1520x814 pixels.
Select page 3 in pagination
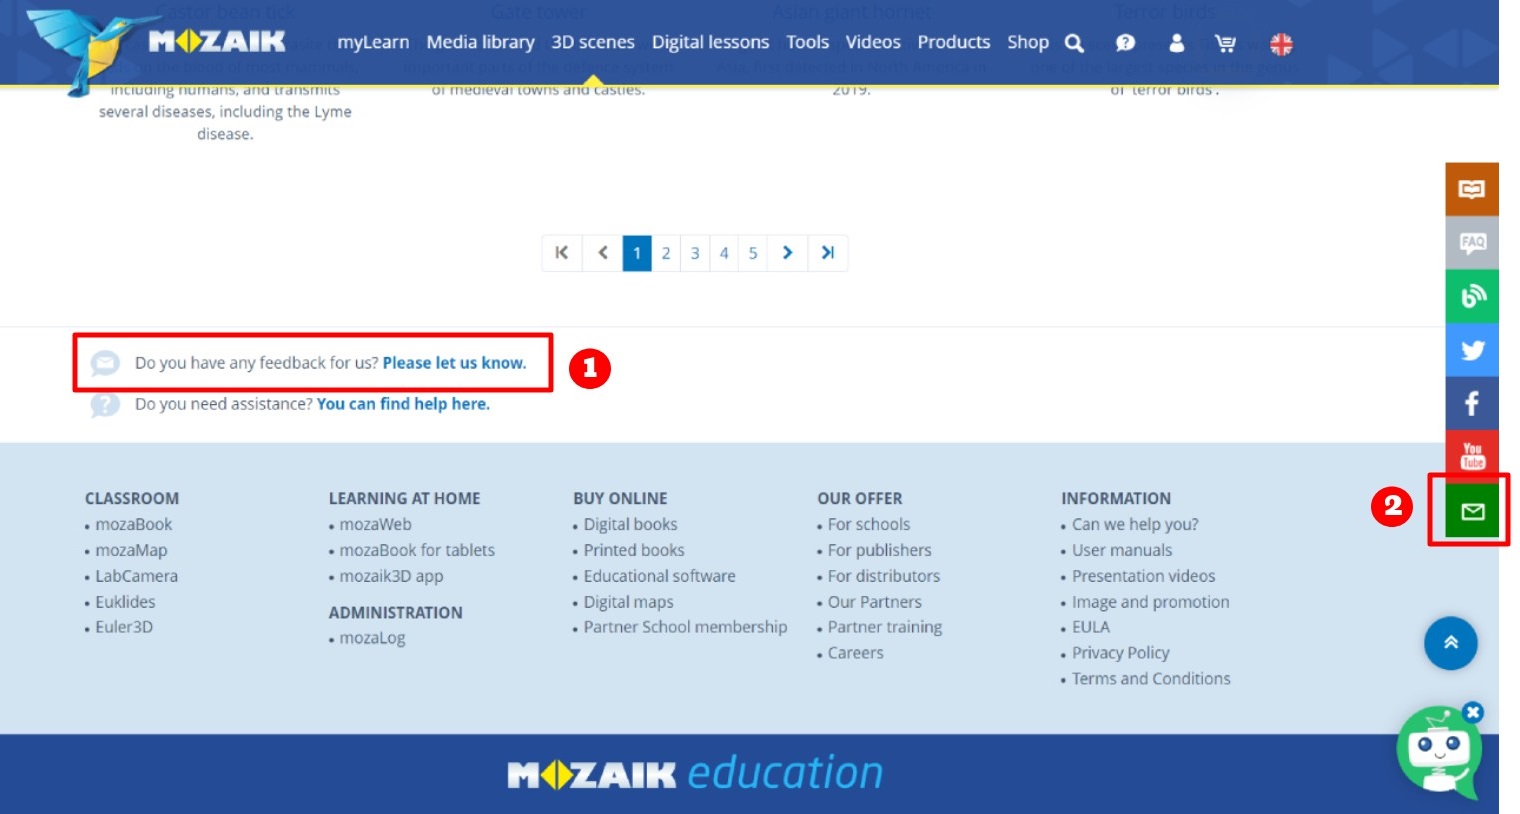[695, 254]
